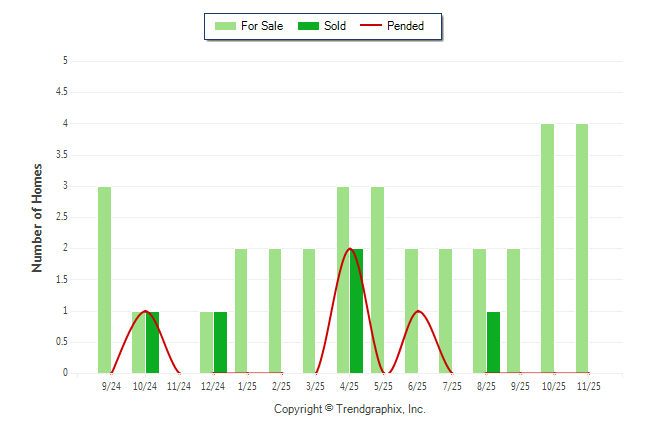Viewport: 646px width, 434px height.
Task: Select the 5/25 For Sale bar
Action: tap(377, 280)
